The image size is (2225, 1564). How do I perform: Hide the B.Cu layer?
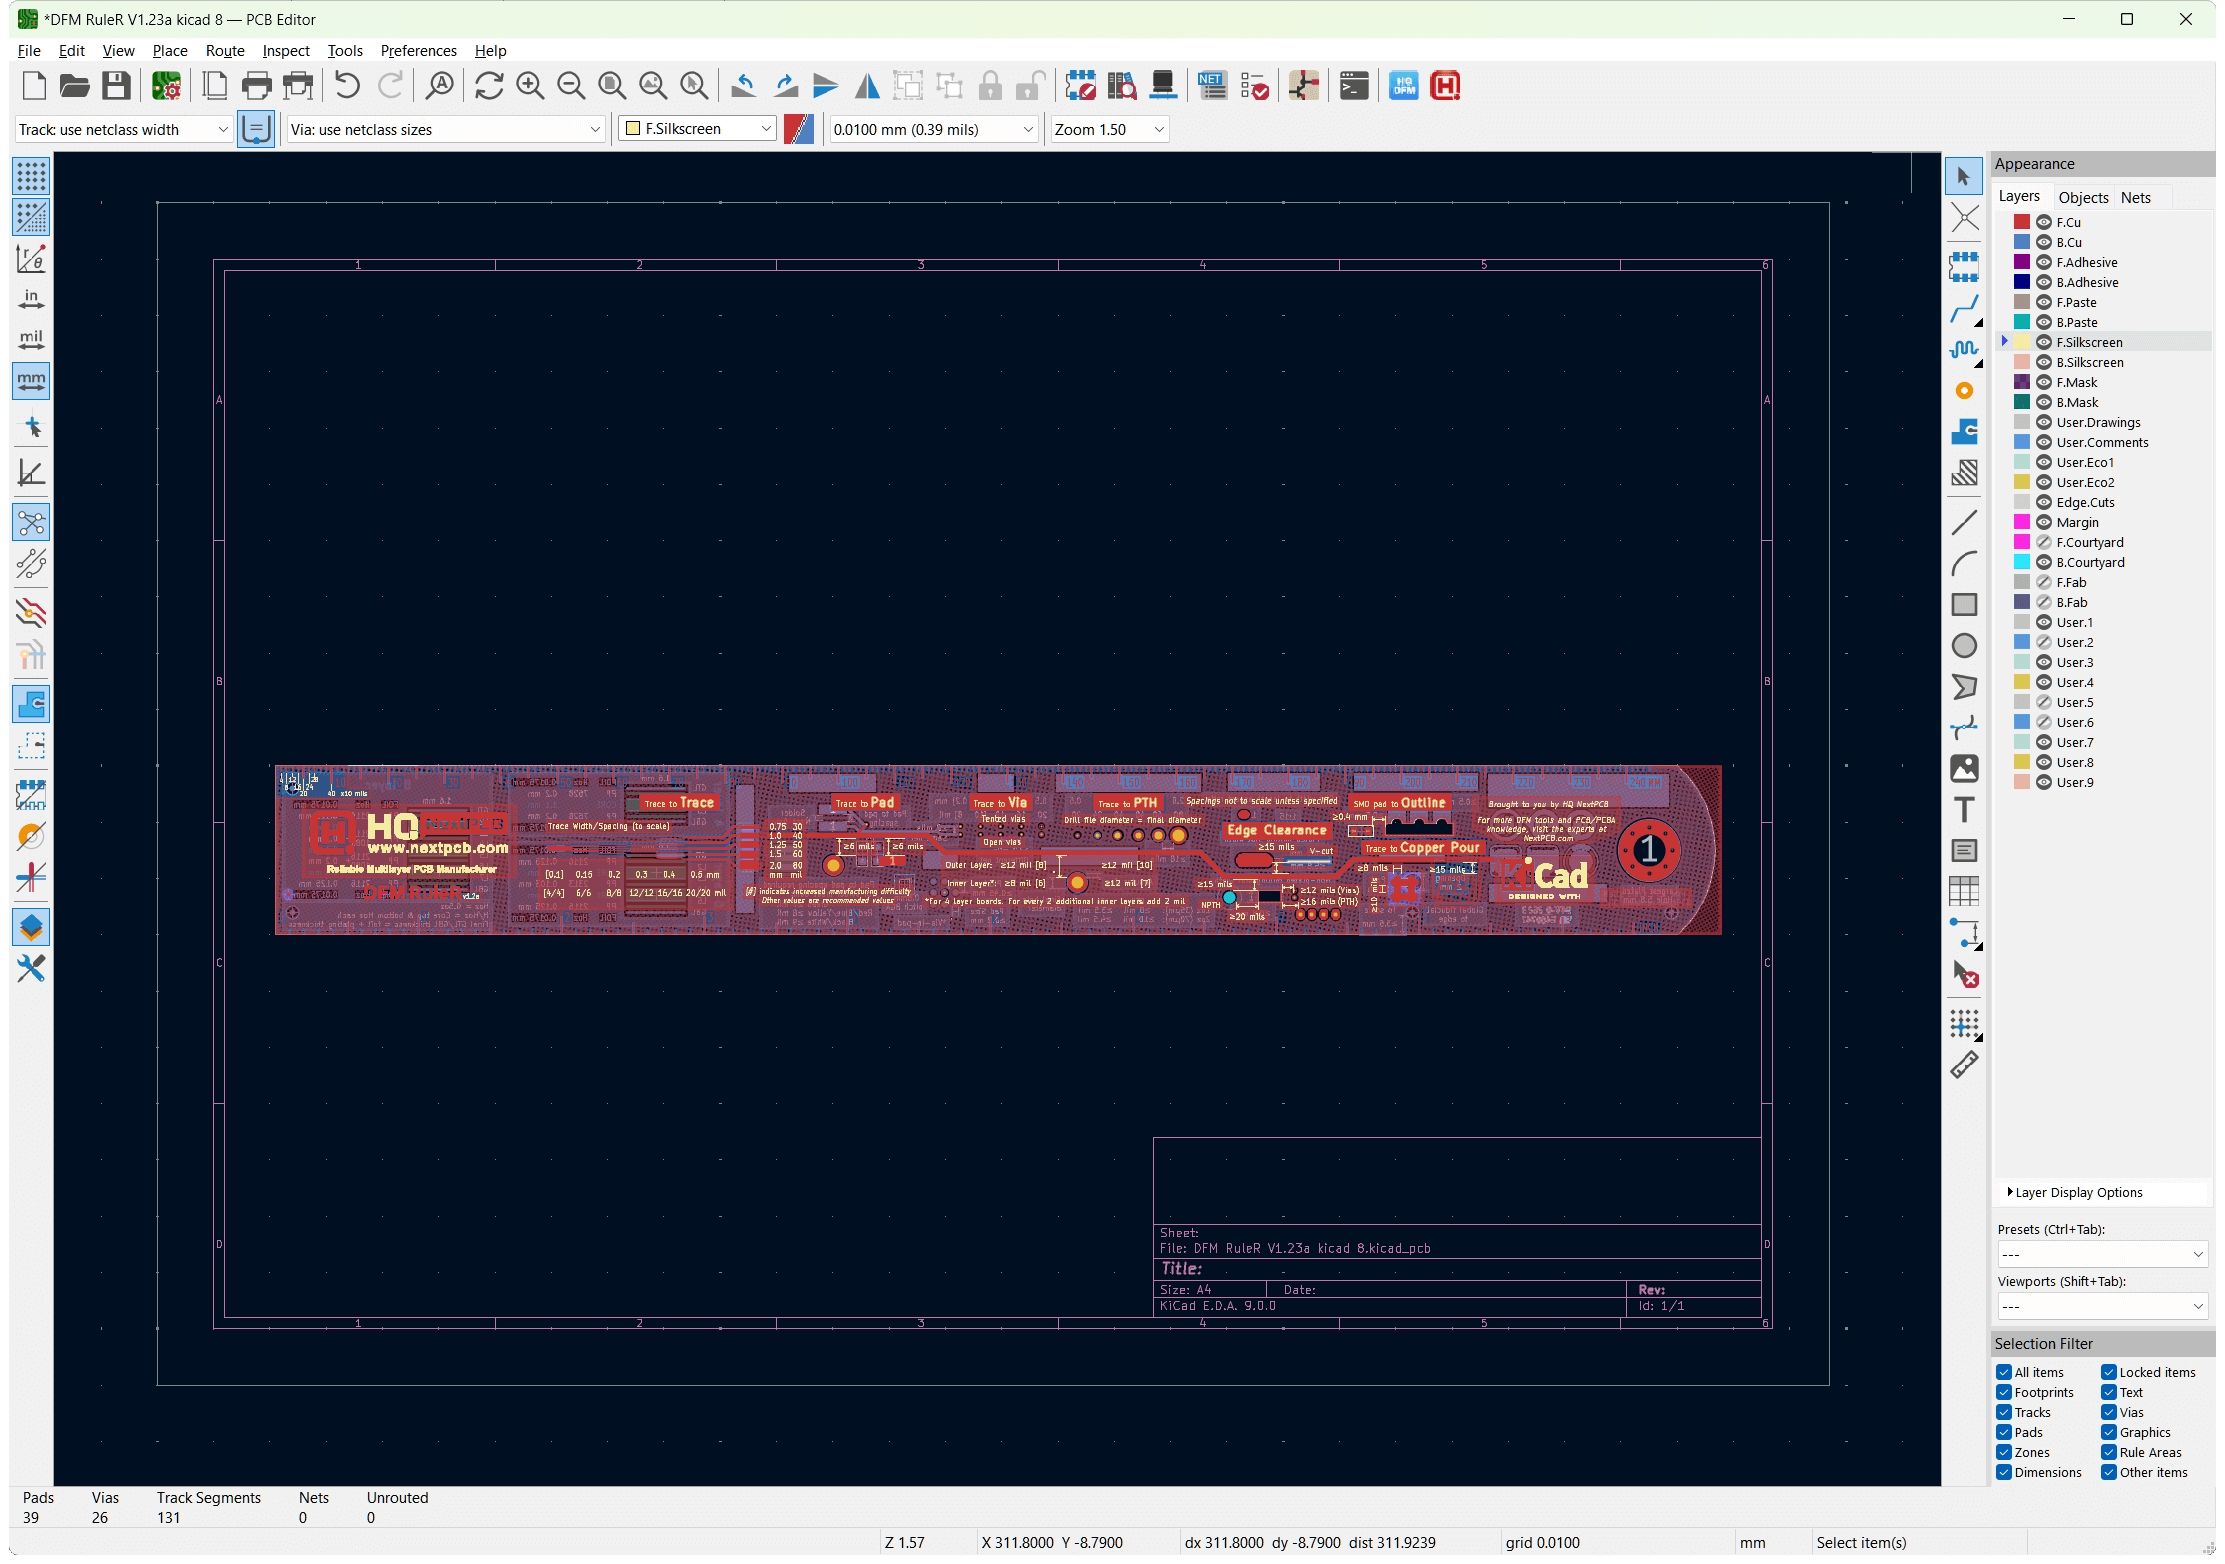point(2044,242)
